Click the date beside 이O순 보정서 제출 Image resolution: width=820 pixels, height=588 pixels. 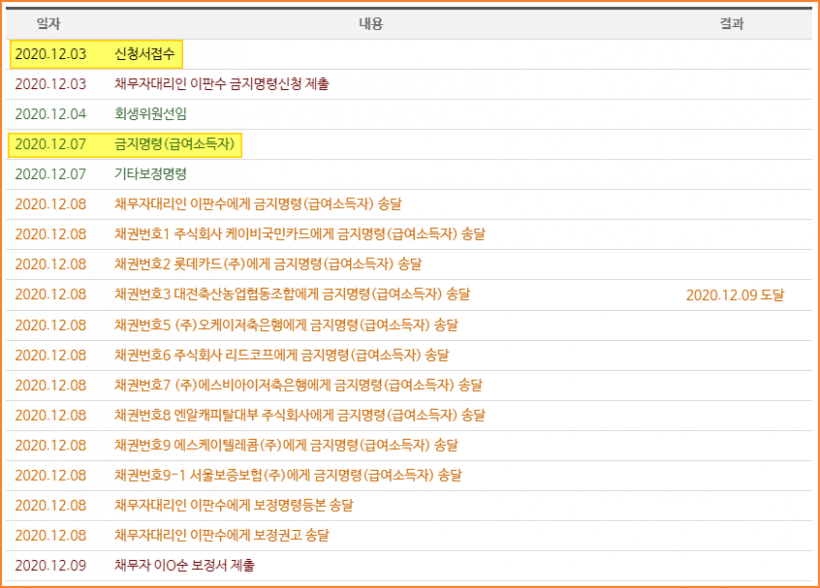click(50, 566)
